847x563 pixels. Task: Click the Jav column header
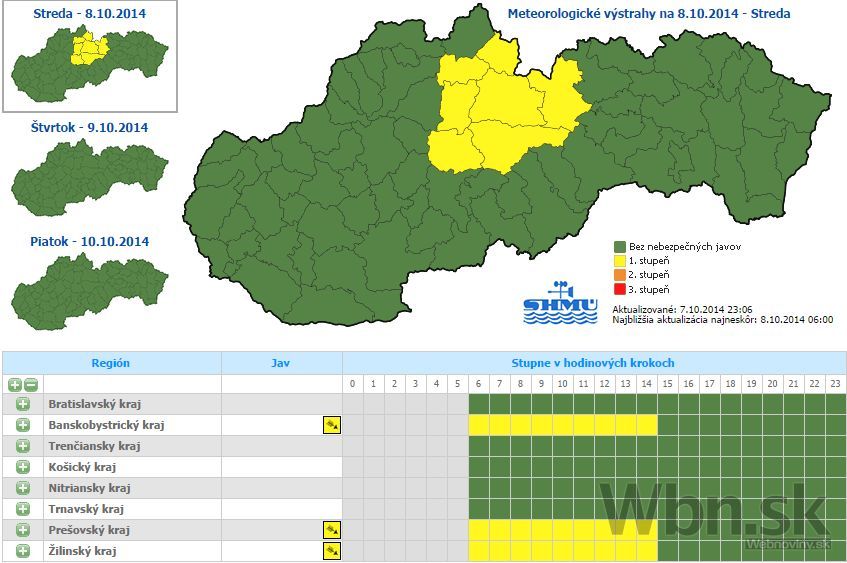(281, 363)
